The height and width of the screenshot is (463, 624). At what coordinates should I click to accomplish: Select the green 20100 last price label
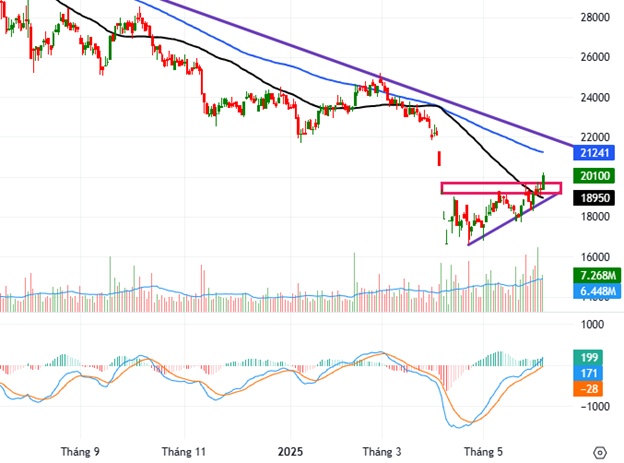597,176
